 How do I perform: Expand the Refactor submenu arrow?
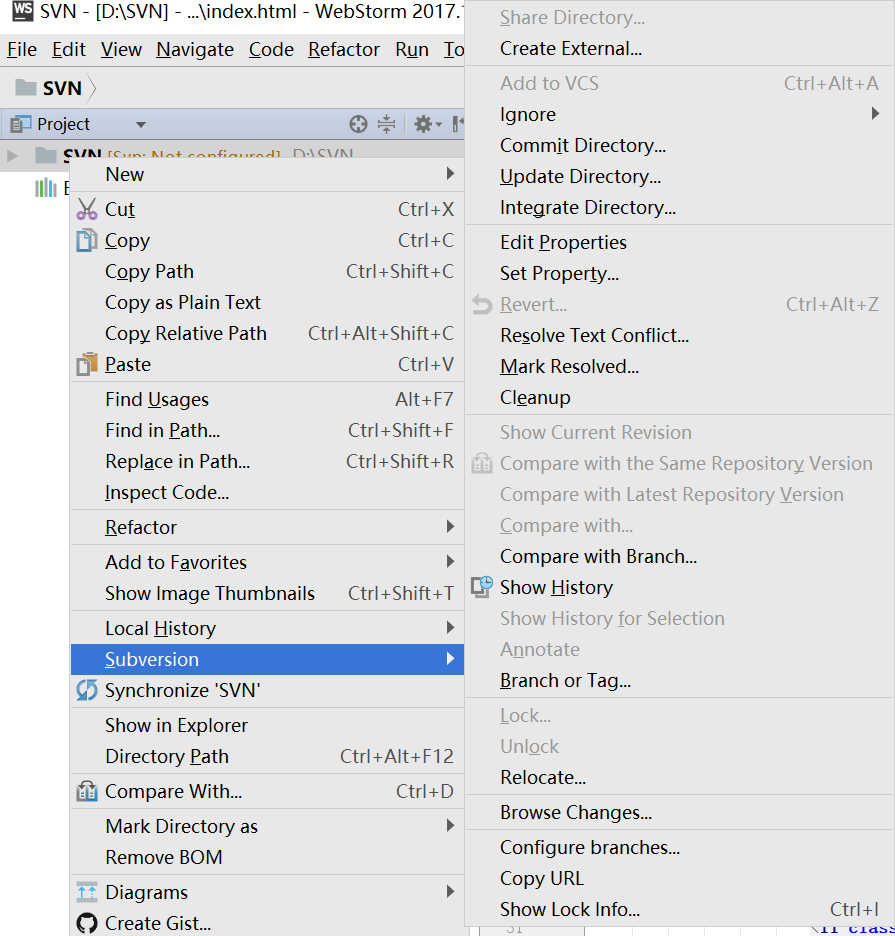pyautogui.click(x=450, y=526)
